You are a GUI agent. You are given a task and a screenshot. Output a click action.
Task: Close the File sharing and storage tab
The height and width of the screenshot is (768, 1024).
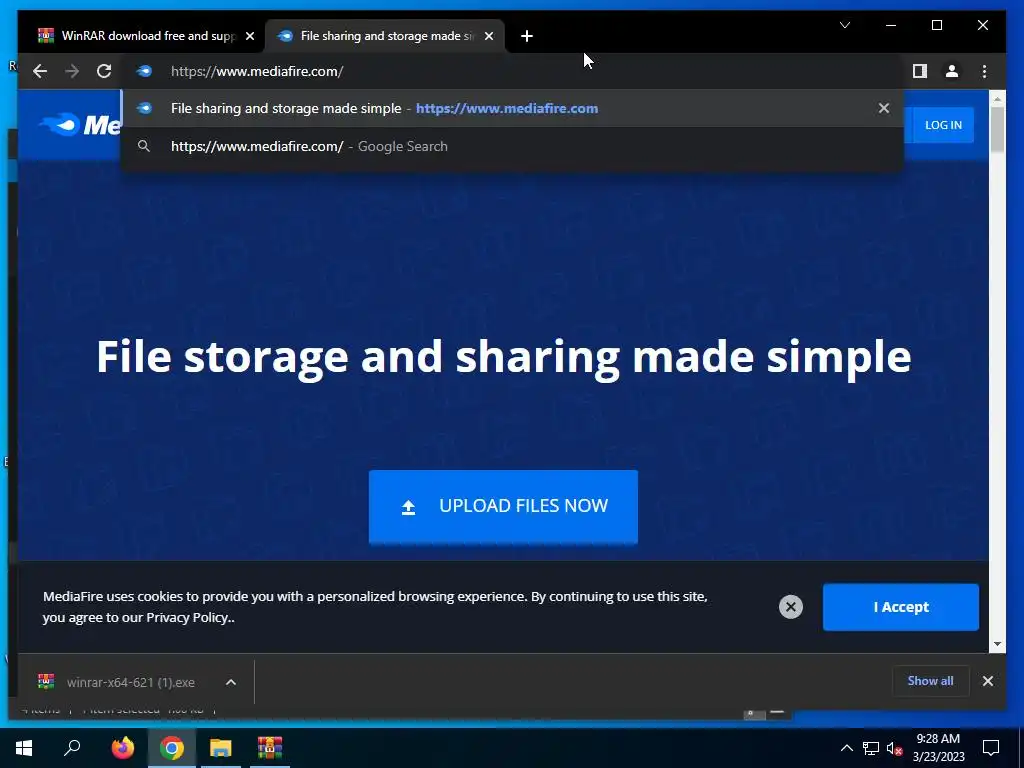coord(488,36)
